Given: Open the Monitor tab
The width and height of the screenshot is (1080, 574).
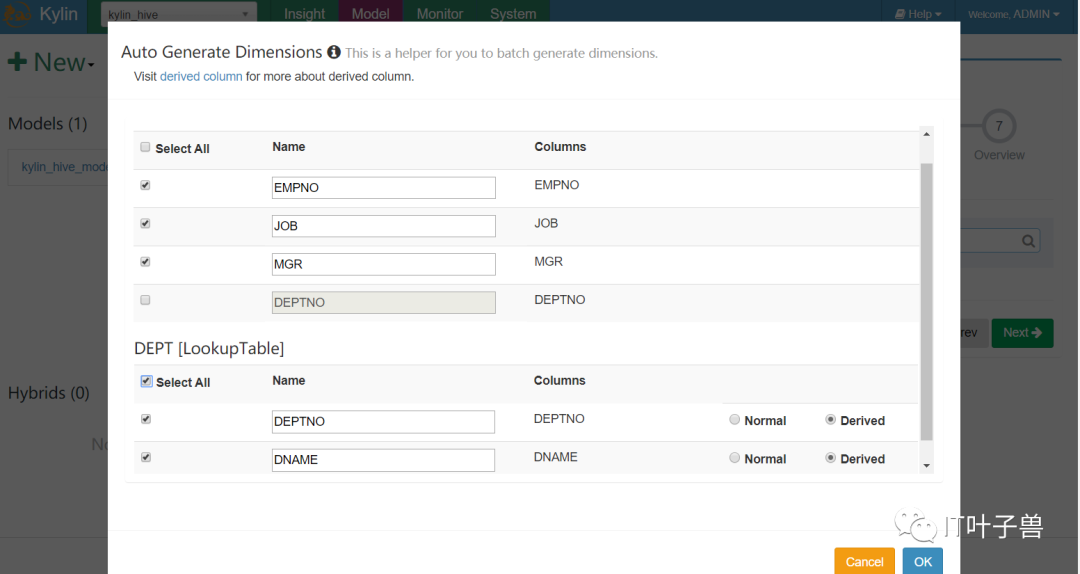Looking at the screenshot, I should click(439, 13).
